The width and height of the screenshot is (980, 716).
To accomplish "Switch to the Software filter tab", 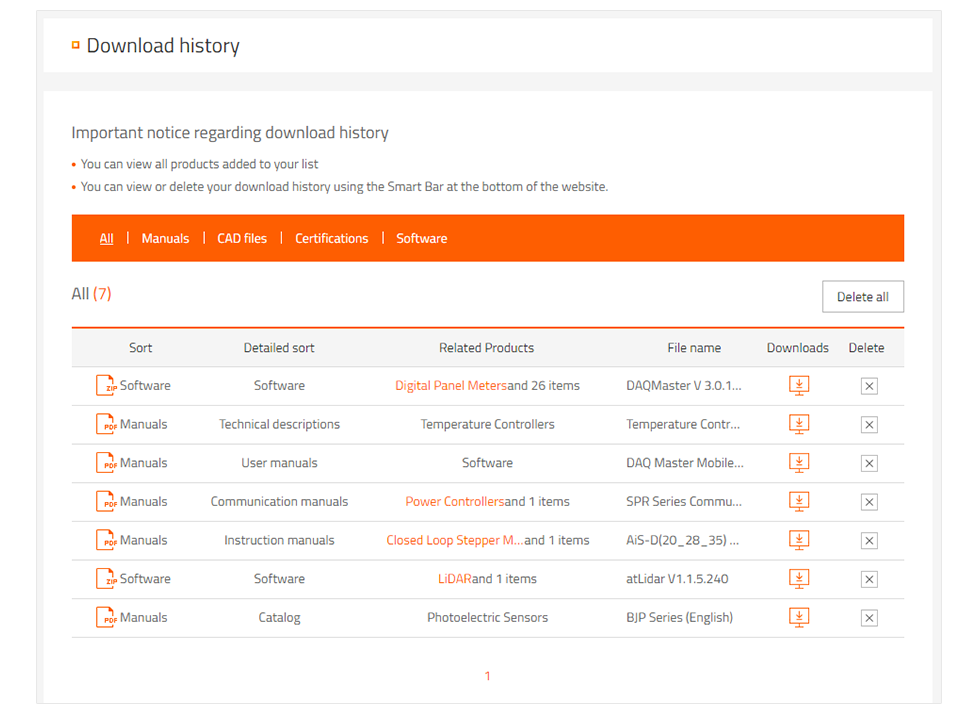I will [x=422, y=239].
